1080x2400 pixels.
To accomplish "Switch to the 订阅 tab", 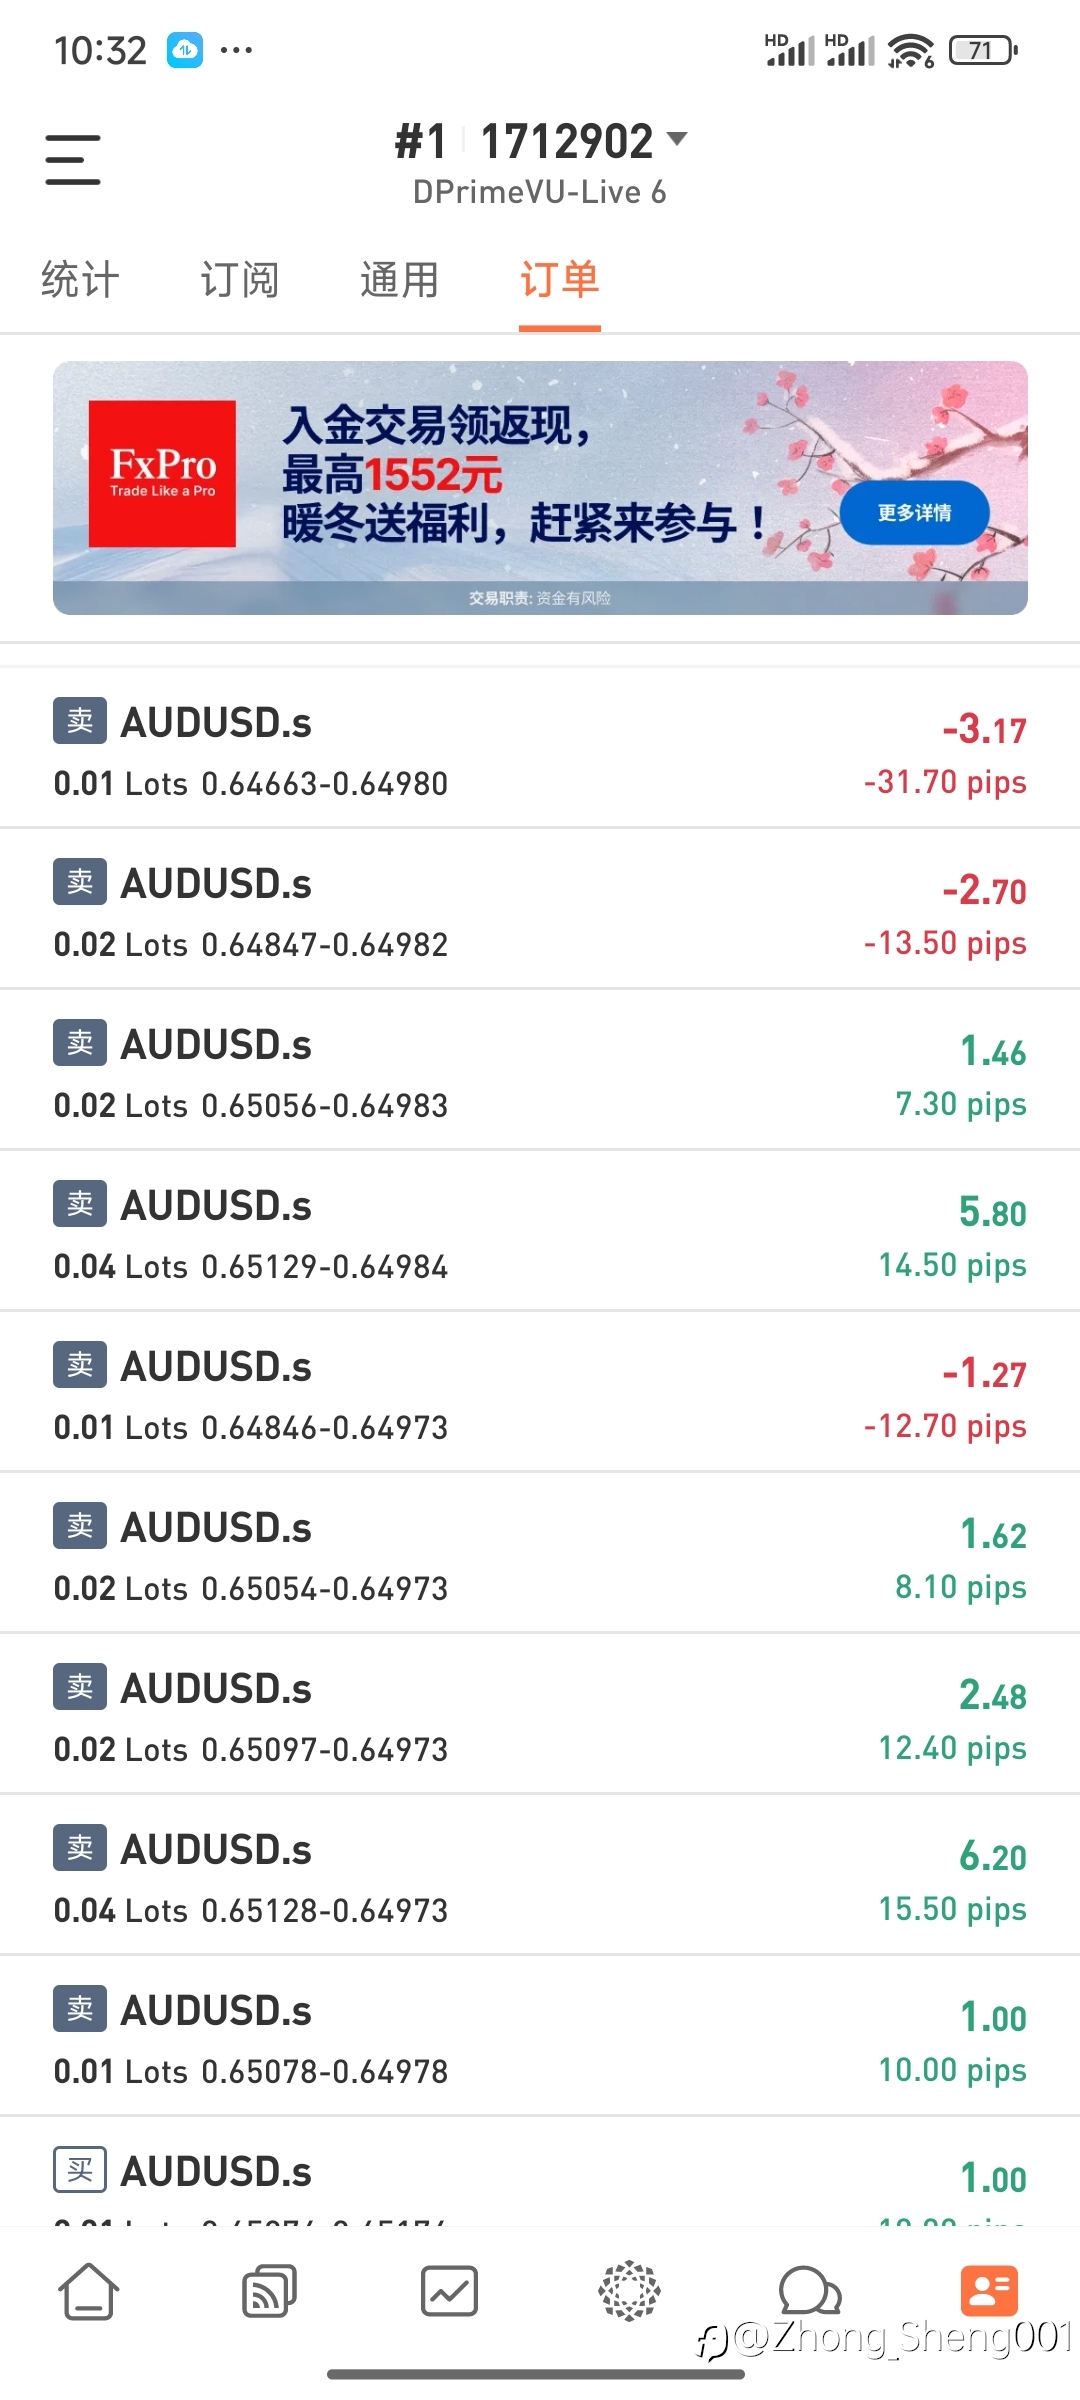I will click(x=240, y=280).
